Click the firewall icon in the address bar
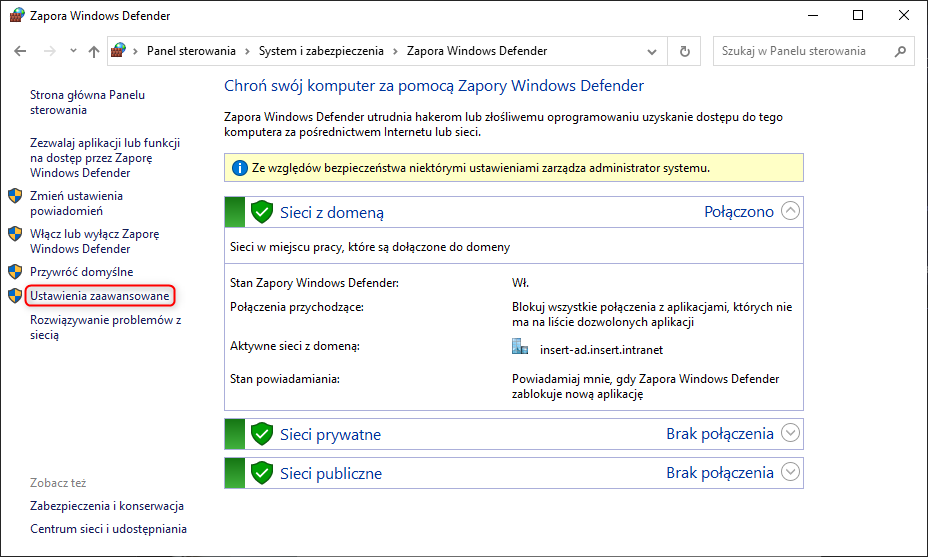The height and width of the screenshot is (557, 928). tap(118, 50)
